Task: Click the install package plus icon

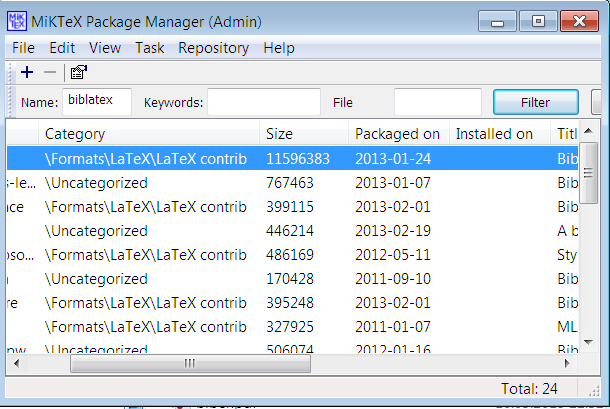Action: (27, 72)
